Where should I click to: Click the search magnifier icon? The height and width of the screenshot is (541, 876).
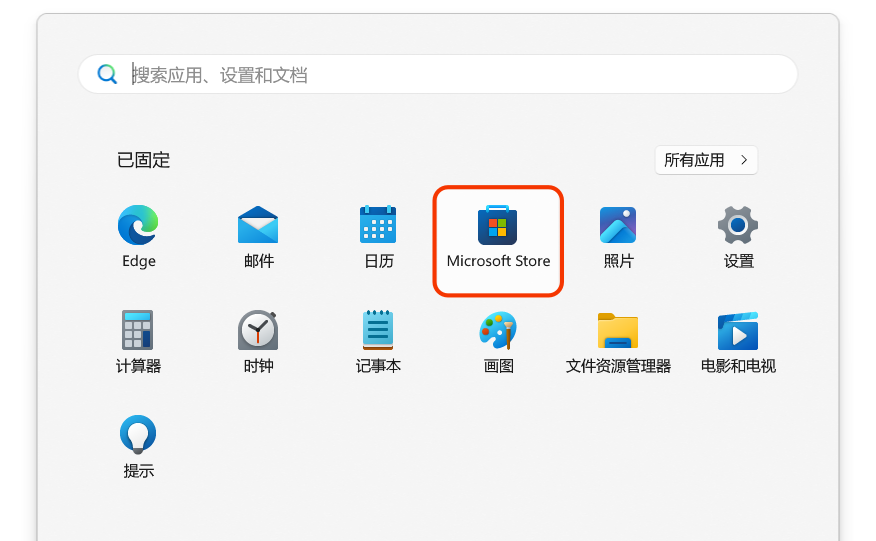point(107,74)
